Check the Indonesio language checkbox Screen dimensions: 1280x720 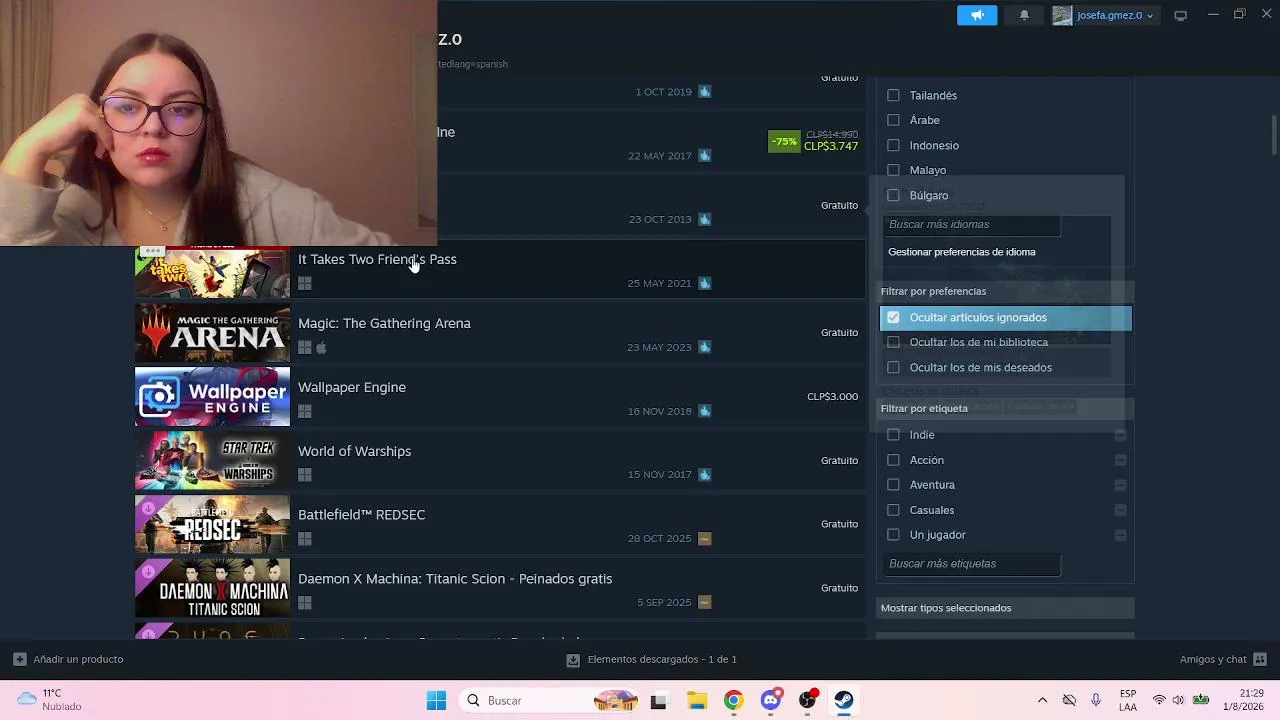click(893, 145)
